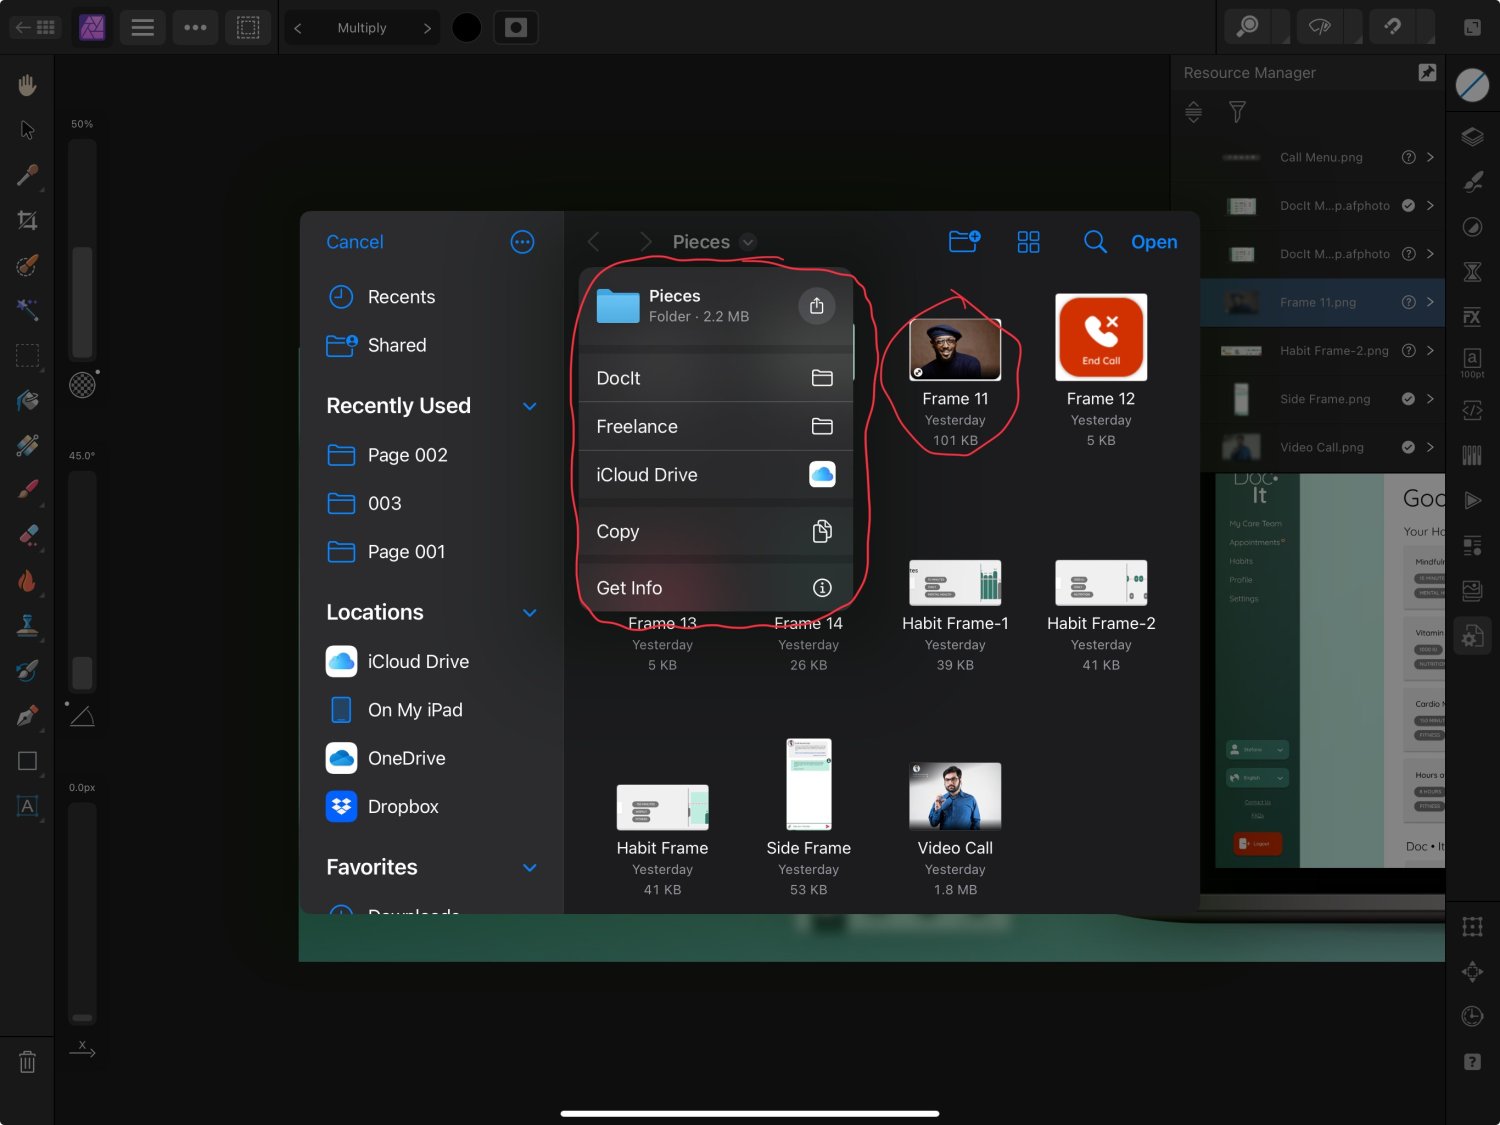Open the more options ellipsis beside Cancel

(522, 242)
